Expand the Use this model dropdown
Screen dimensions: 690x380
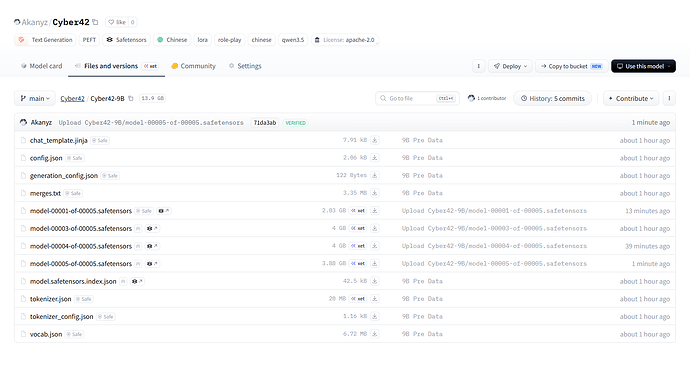point(643,66)
